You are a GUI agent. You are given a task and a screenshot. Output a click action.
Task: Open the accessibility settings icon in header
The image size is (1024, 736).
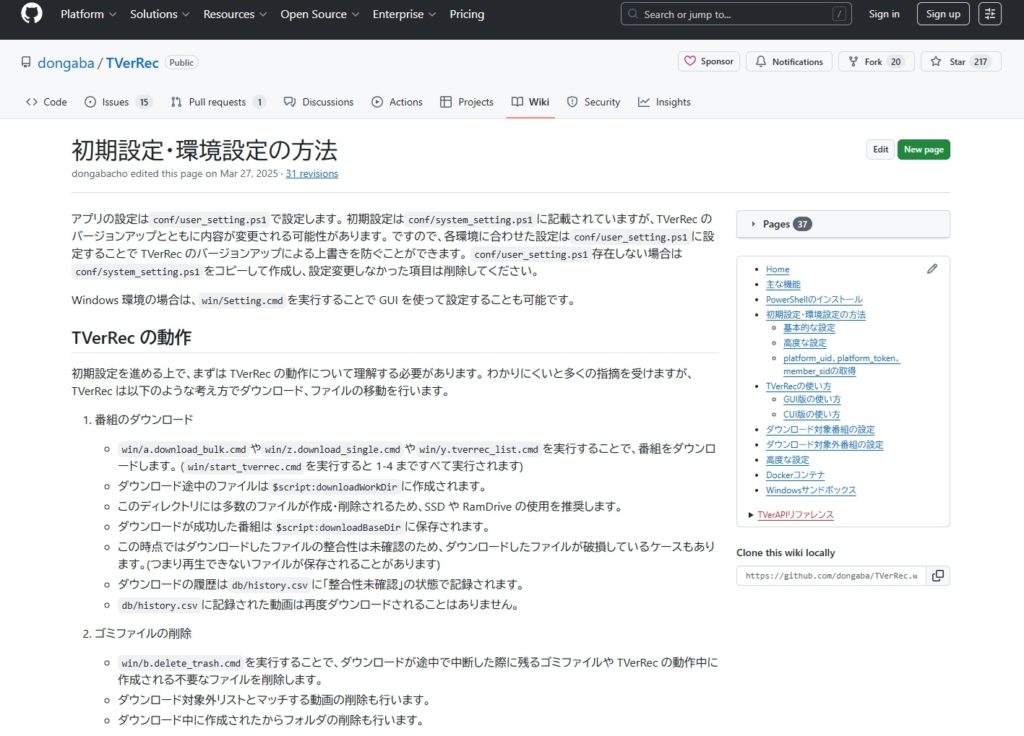(990, 14)
